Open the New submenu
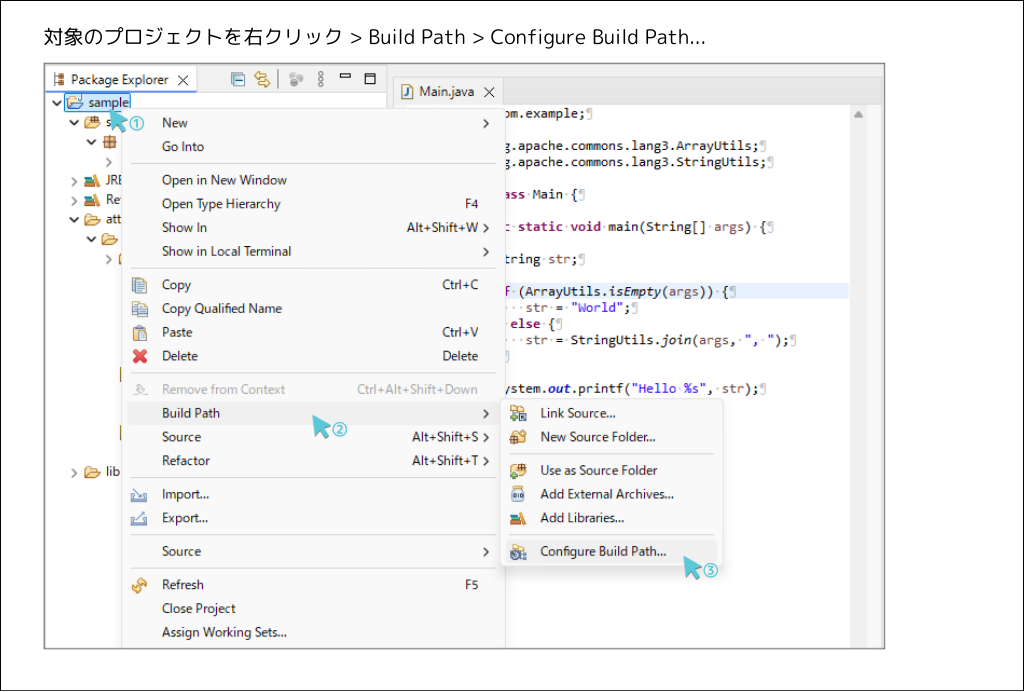 point(313,123)
